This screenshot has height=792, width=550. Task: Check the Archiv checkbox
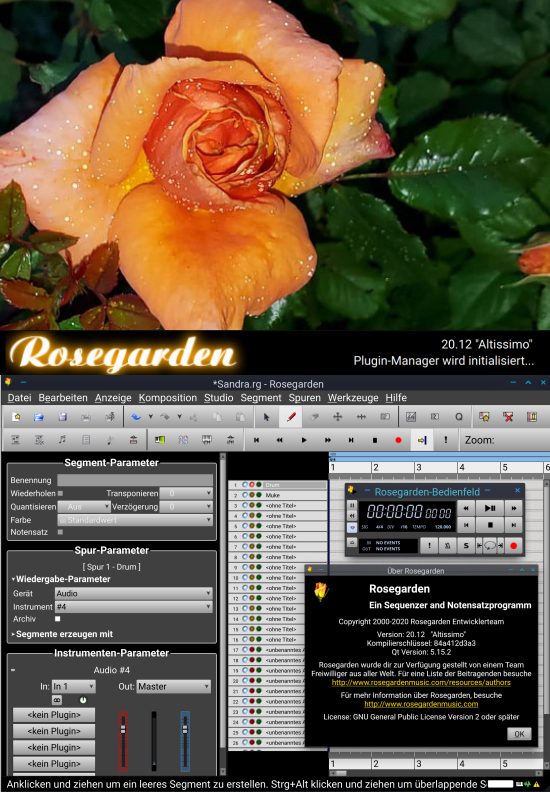tap(58, 619)
